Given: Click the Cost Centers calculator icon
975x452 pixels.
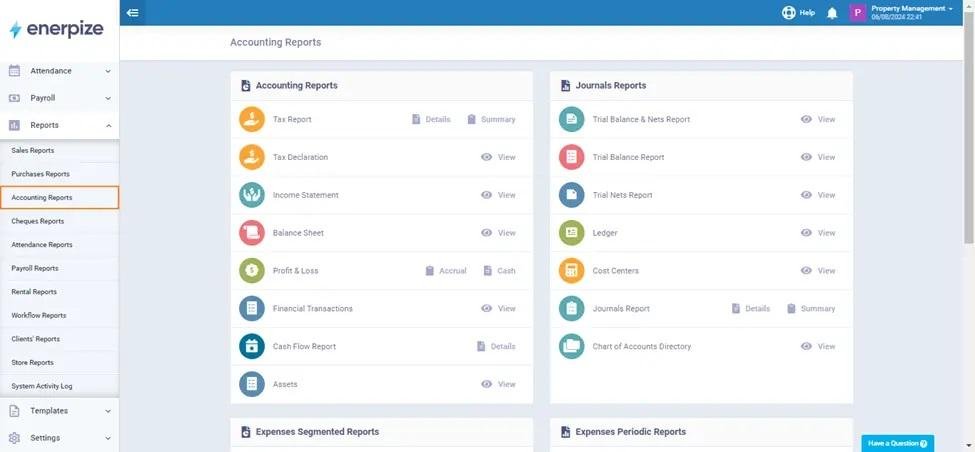Looking at the screenshot, I should click(571, 271).
